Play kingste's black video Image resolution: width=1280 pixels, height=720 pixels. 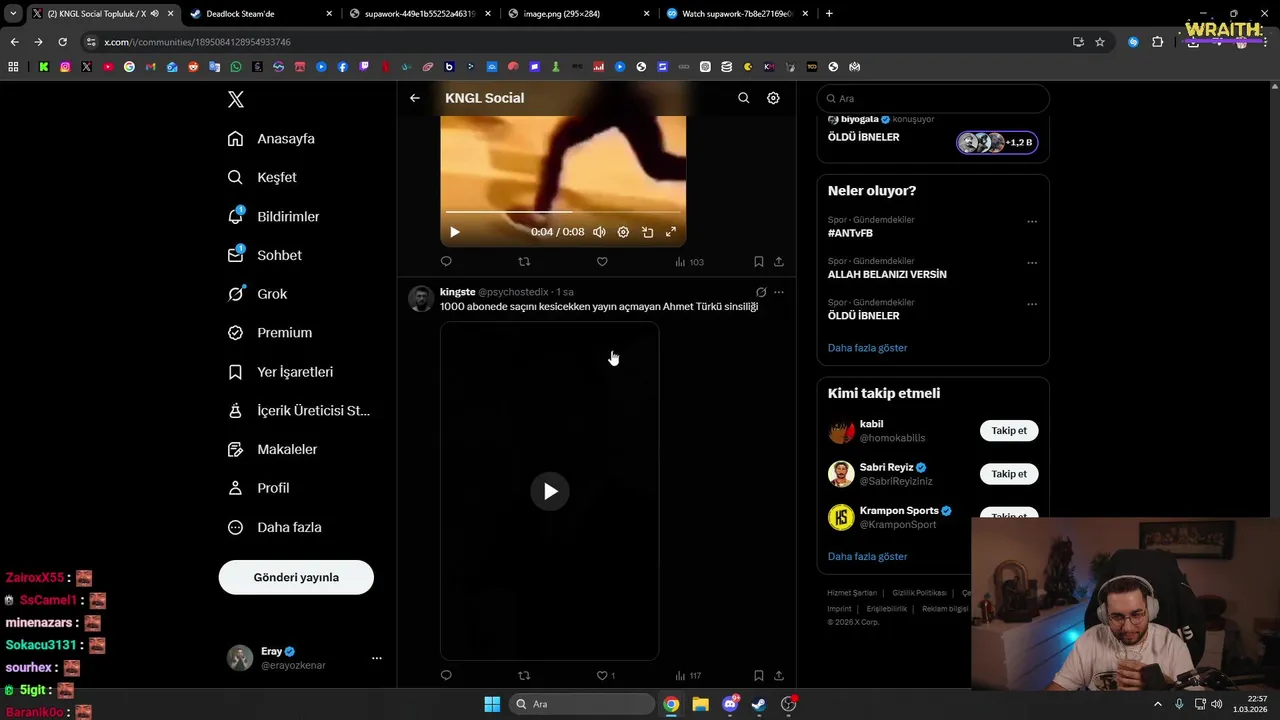pos(550,491)
